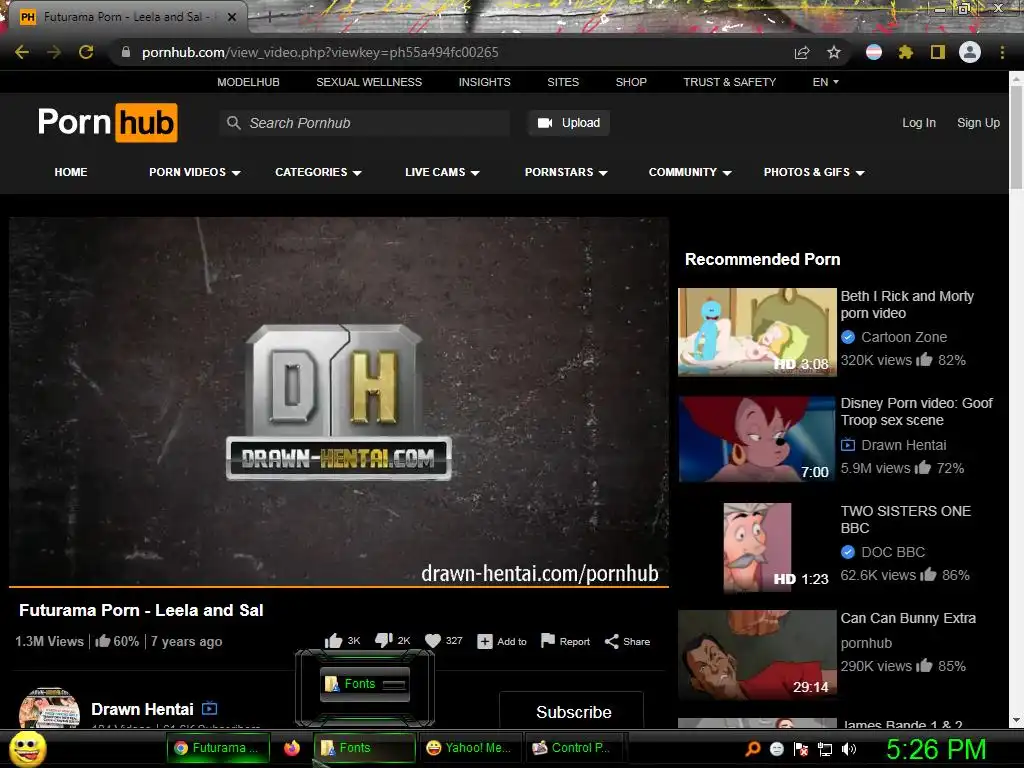
Task: Click the Add to plus icon
Action: tap(485, 642)
